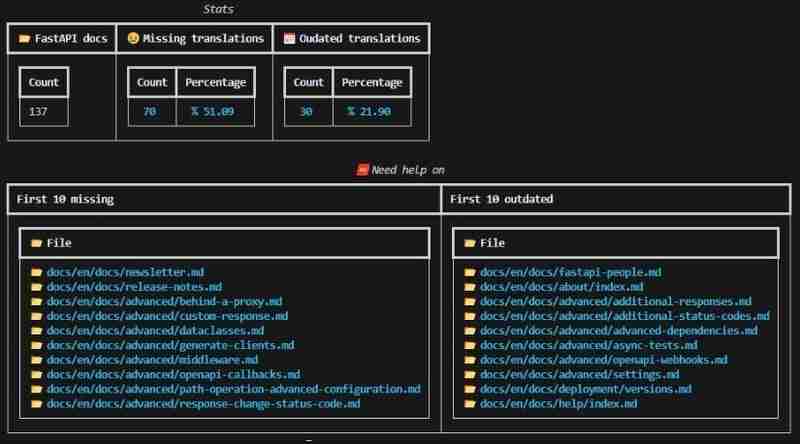Image resolution: width=800 pixels, height=444 pixels.
Task: Select path docs/en/docs/fastapi-people.md
Action: (x=570, y=273)
